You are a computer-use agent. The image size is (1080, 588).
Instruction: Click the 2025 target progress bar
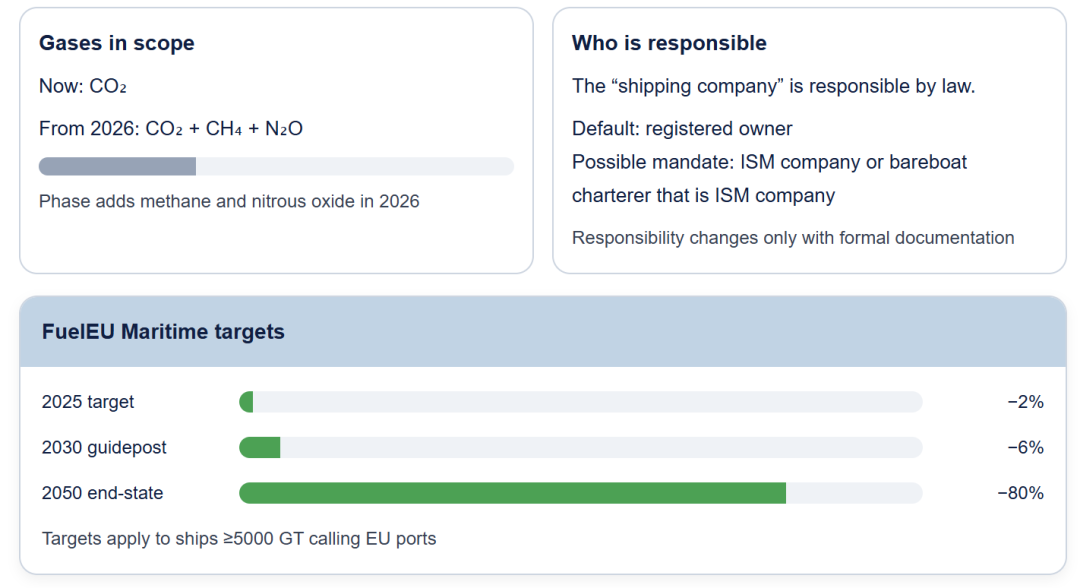[580, 402]
